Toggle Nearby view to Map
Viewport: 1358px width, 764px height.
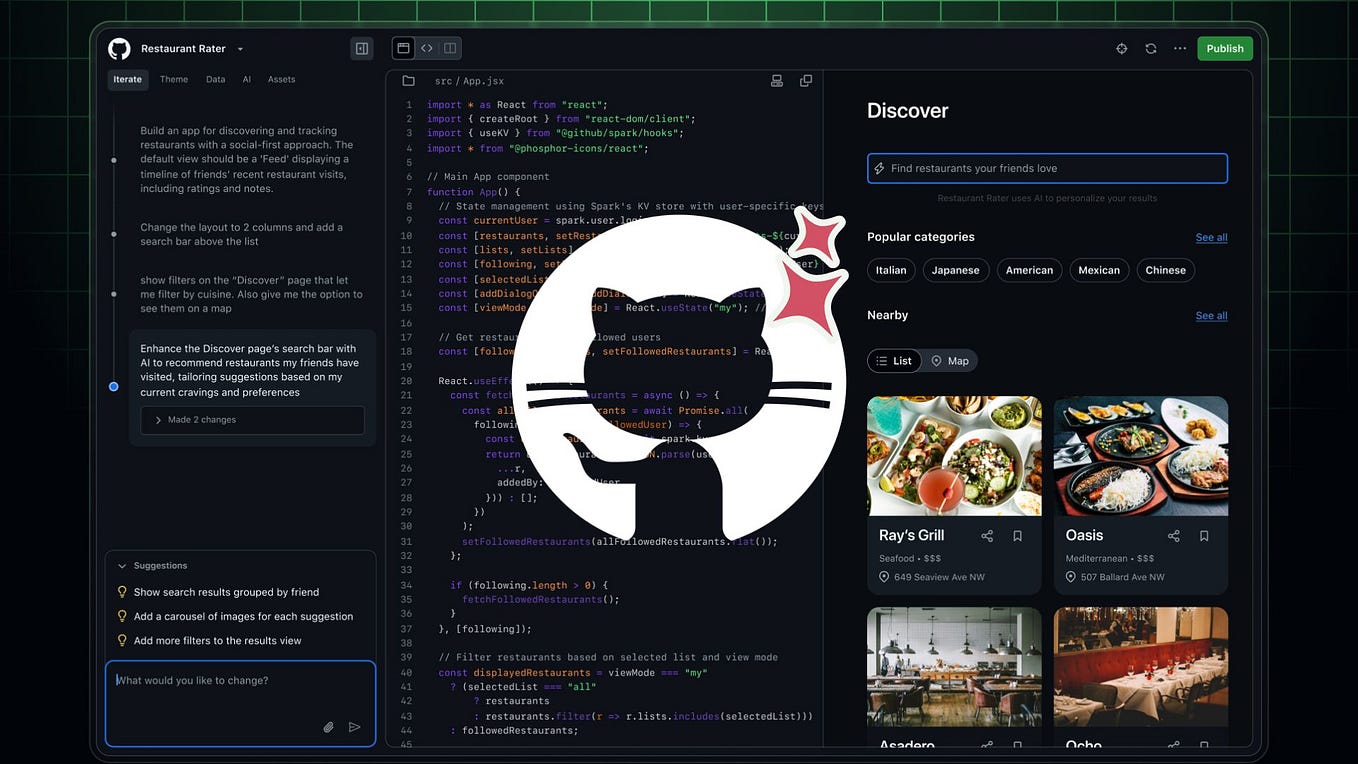(949, 361)
